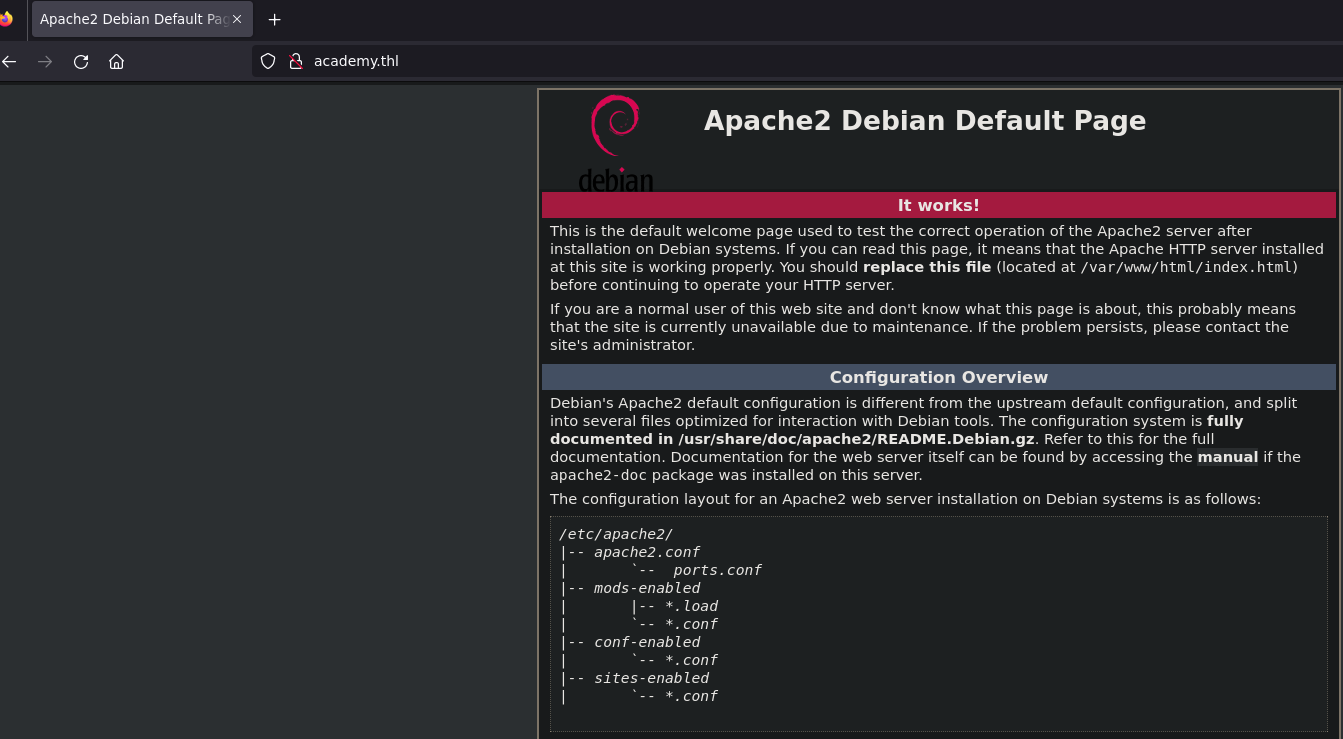Open the tracking protection shield panel
The width and height of the screenshot is (1343, 739).
pos(268,61)
